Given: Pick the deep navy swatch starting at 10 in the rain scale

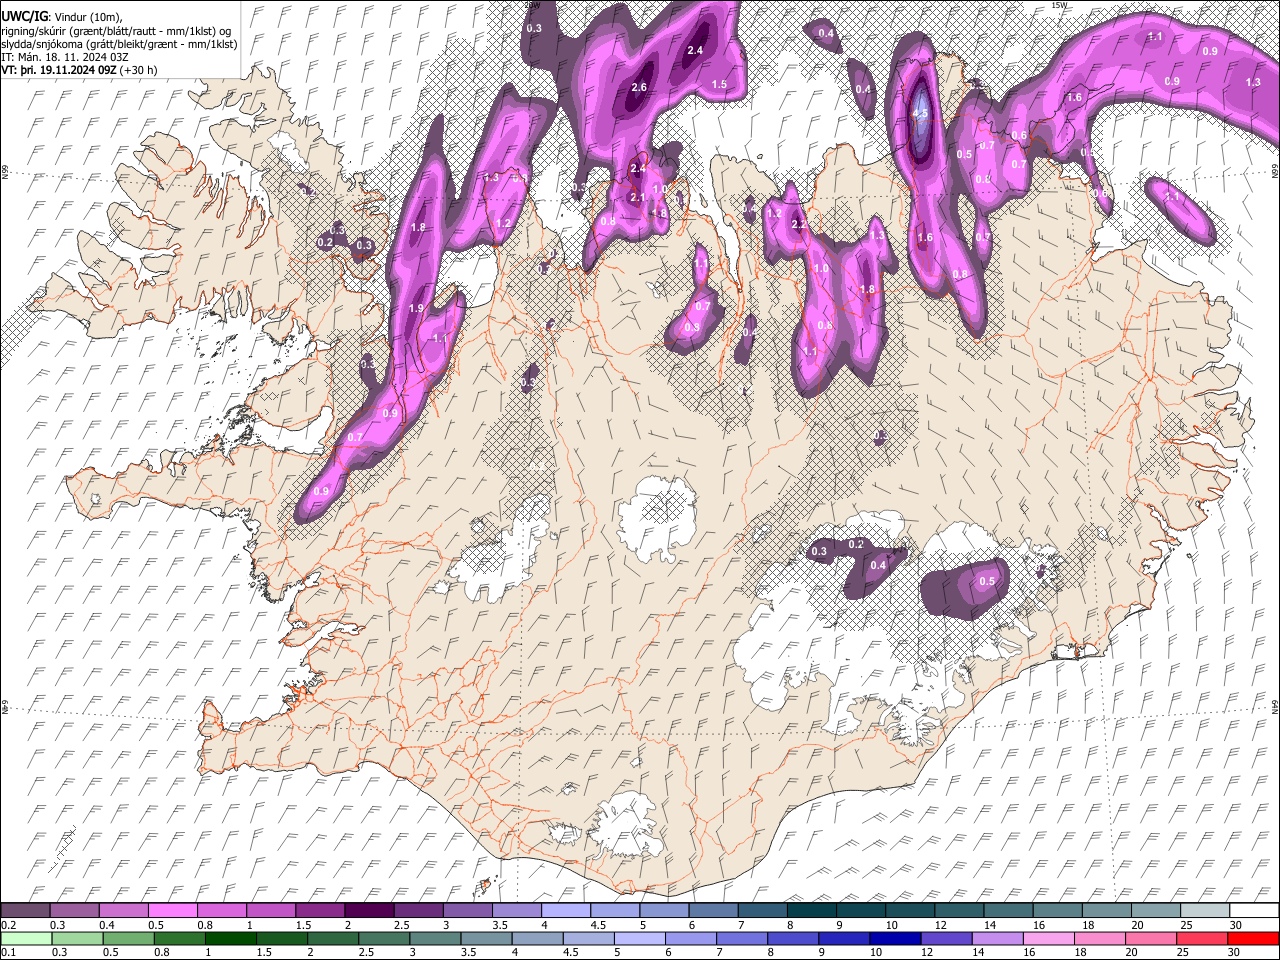Looking at the screenshot, I should [893, 938].
